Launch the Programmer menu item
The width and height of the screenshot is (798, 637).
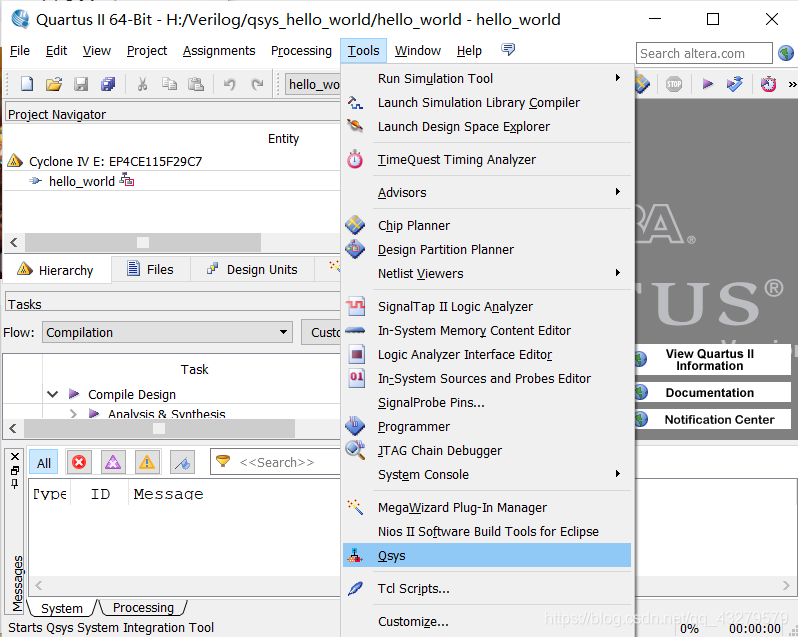487,426
